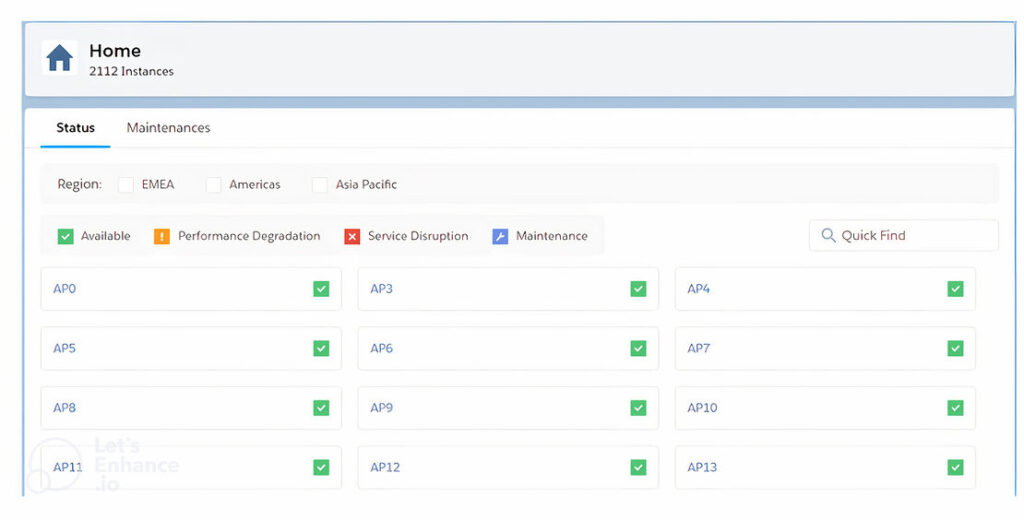
Task: Switch to the Status tab
Action: [75, 128]
